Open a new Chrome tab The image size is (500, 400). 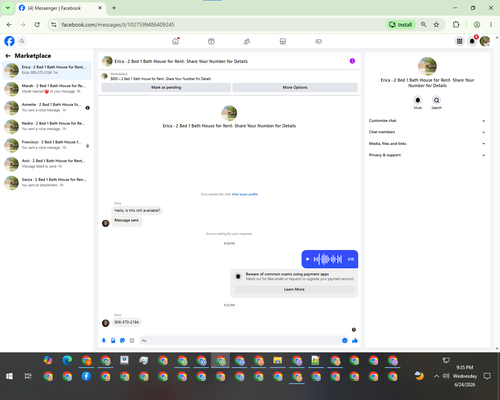click(x=114, y=8)
